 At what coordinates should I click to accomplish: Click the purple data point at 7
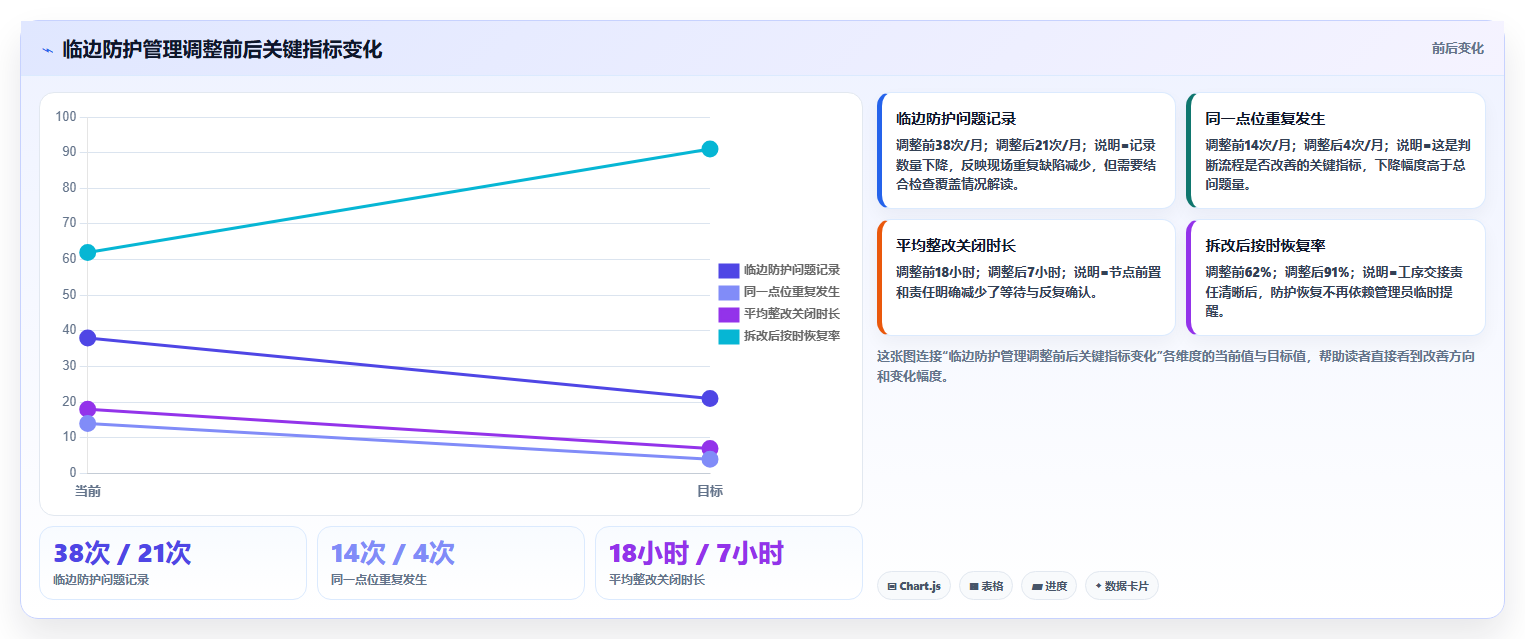(710, 448)
